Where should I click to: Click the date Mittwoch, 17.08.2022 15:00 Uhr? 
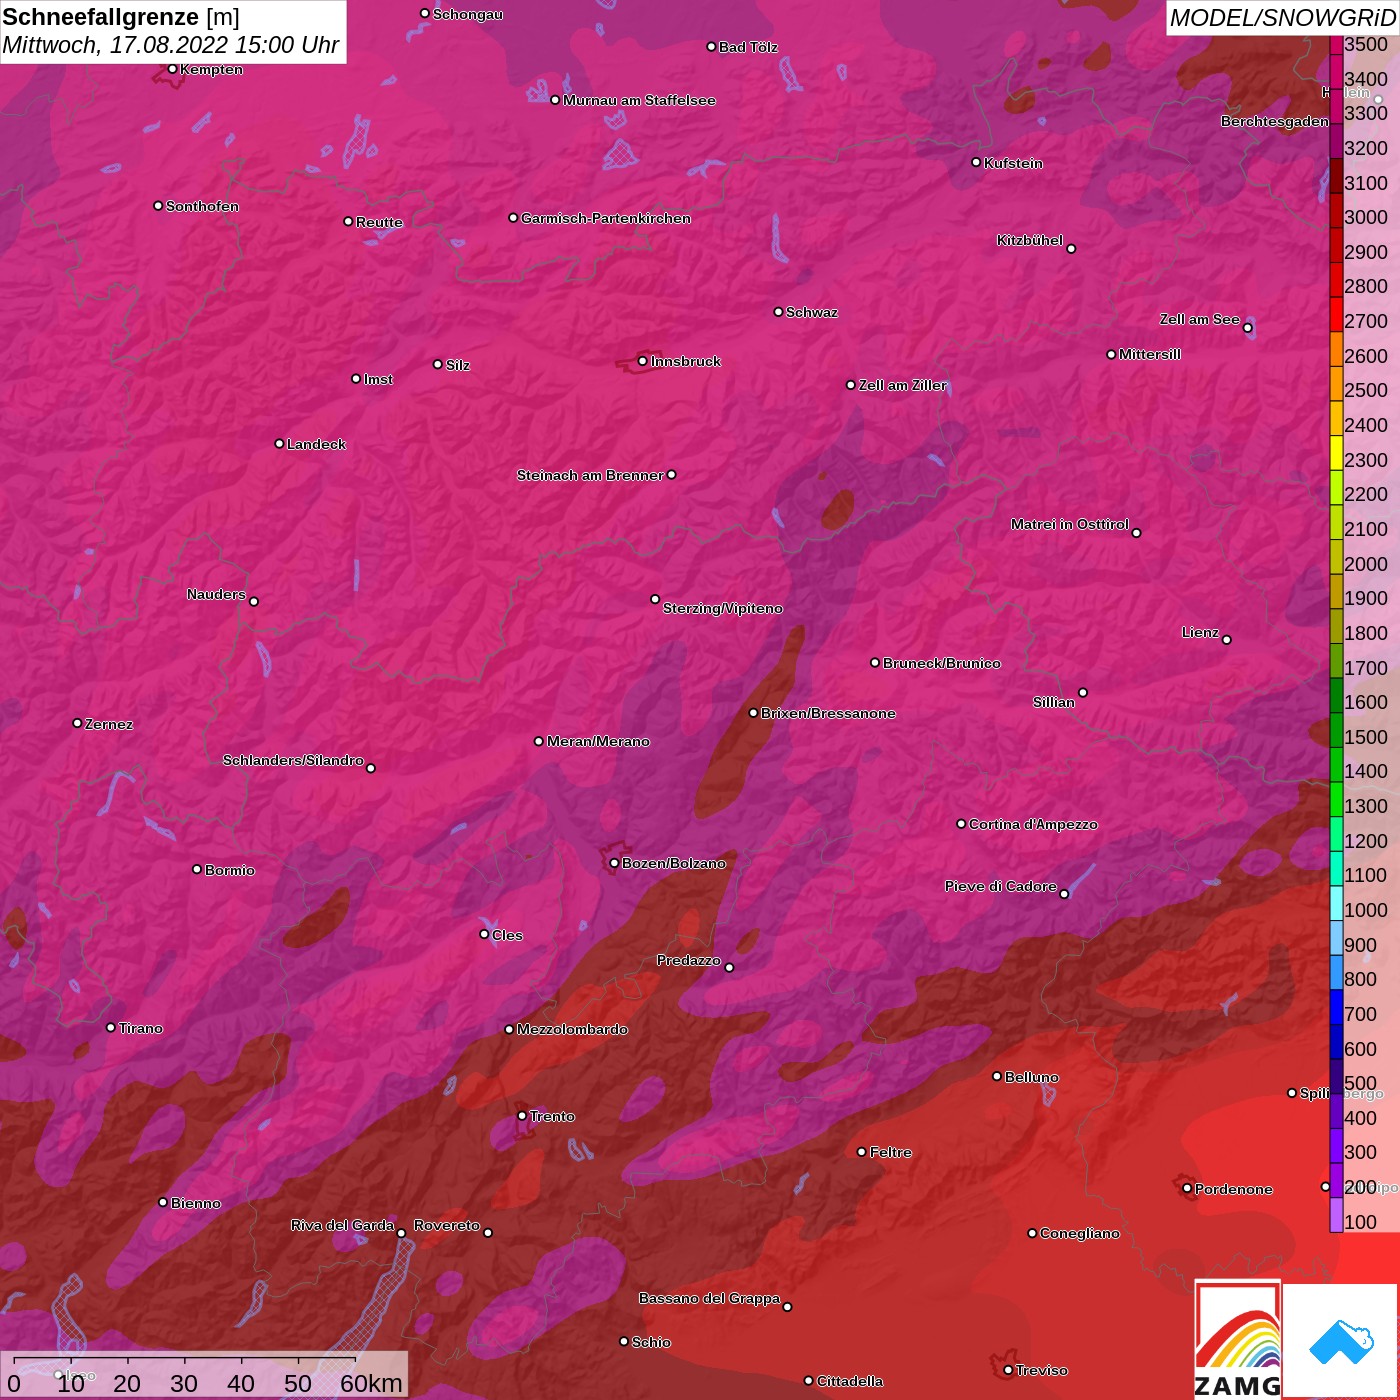tap(171, 45)
